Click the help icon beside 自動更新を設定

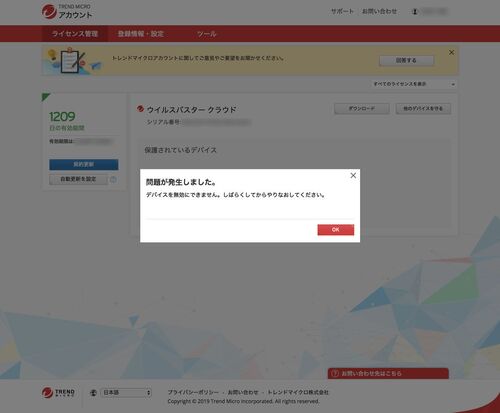[x=113, y=179]
